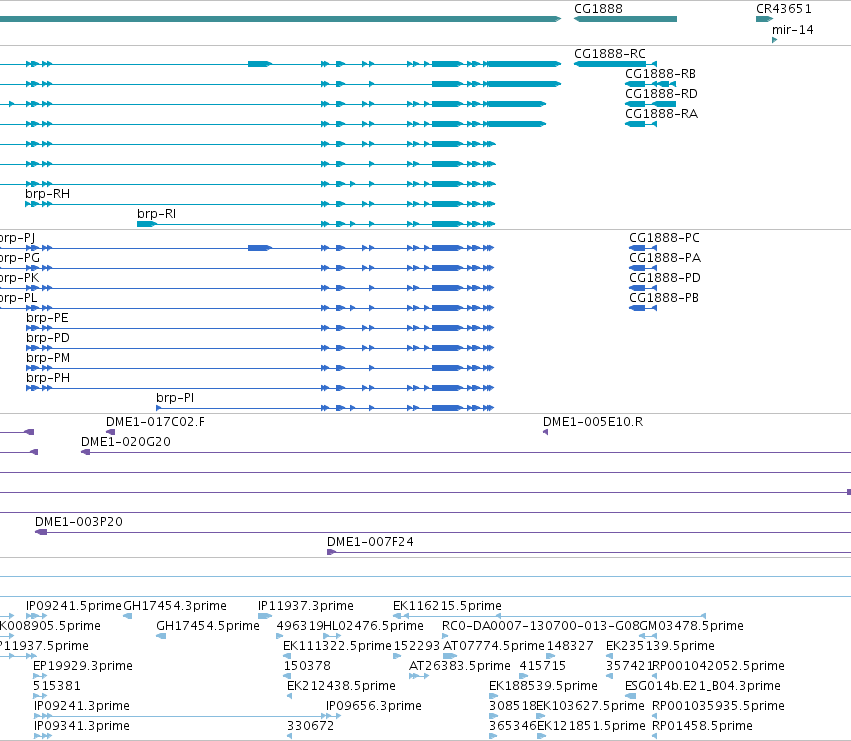Select the CR43651 gene label
851x741 pixels.
click(784, 9)
